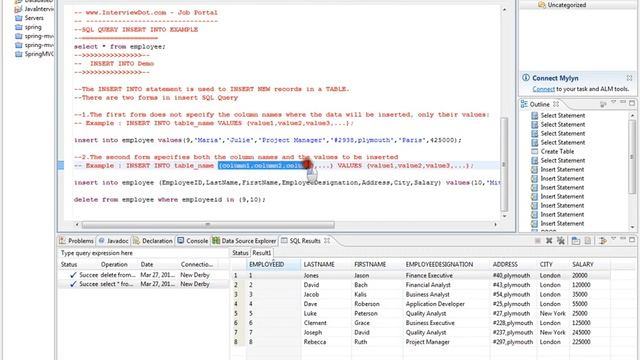Click the filters icon in SQL Results toolbar
This screenshot has width=640, height=360.
[x=602, y=241]
